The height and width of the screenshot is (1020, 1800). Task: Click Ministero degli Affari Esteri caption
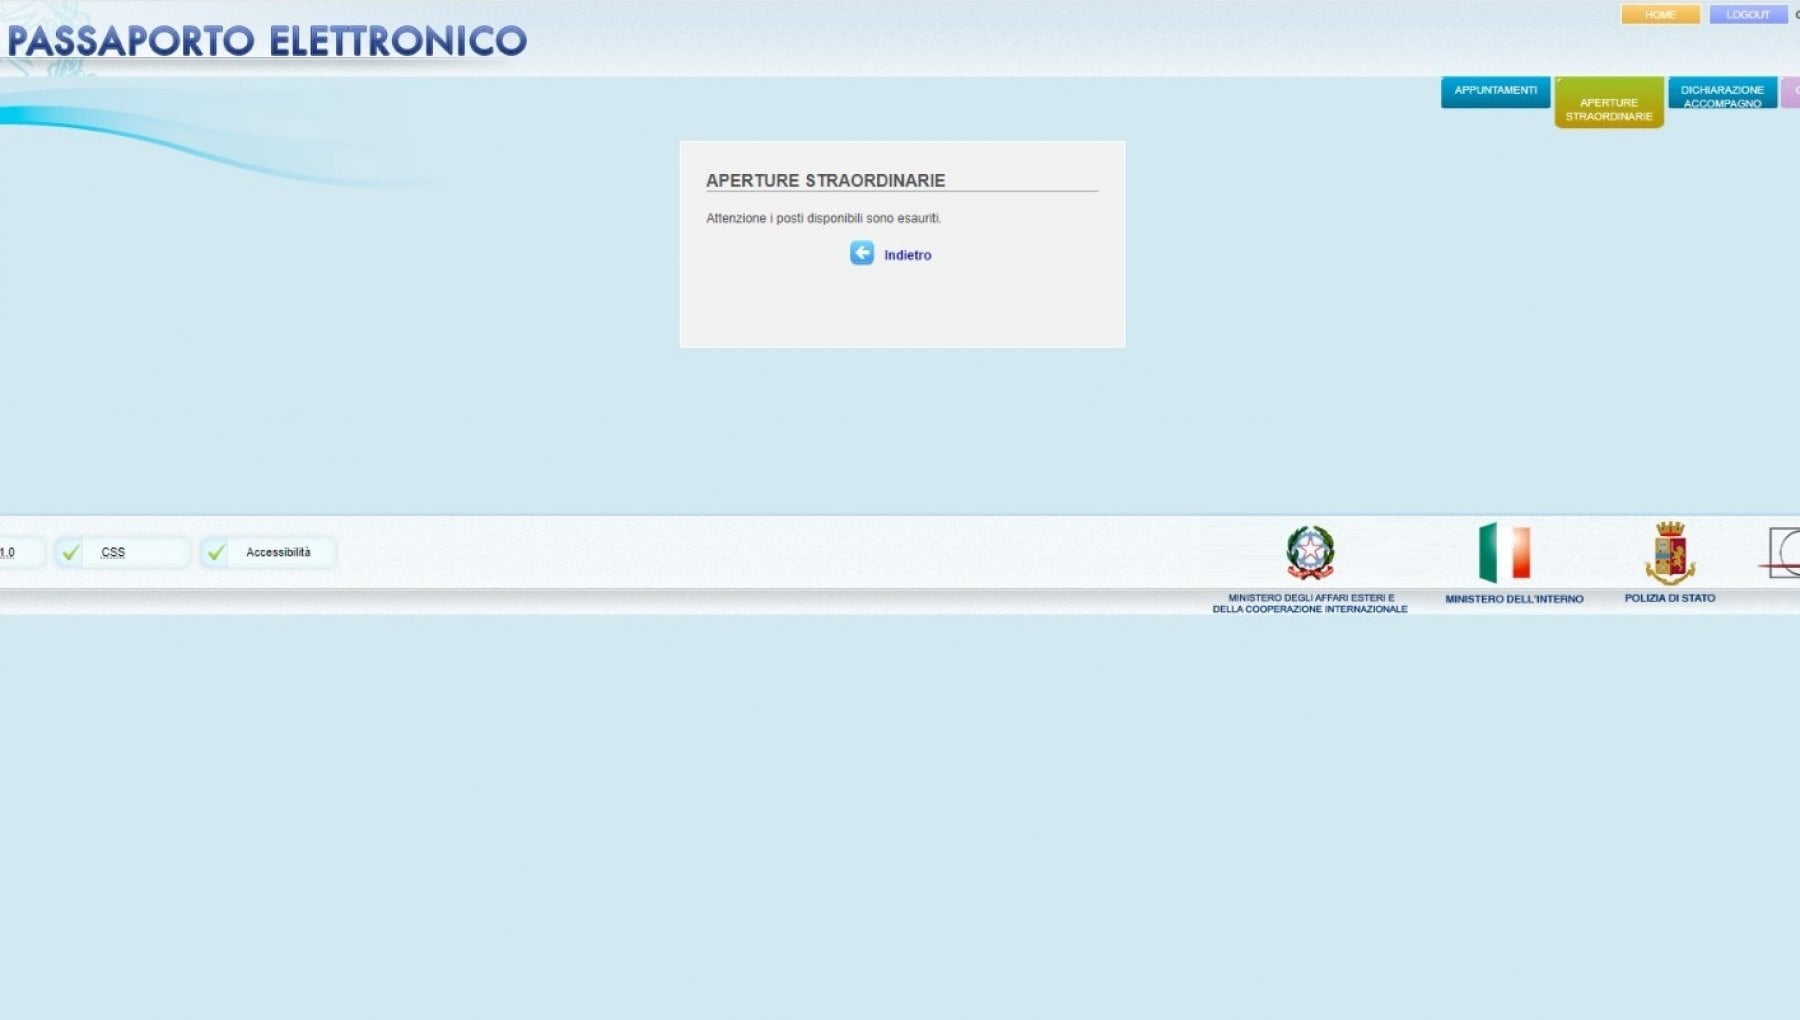point(1310,603)
